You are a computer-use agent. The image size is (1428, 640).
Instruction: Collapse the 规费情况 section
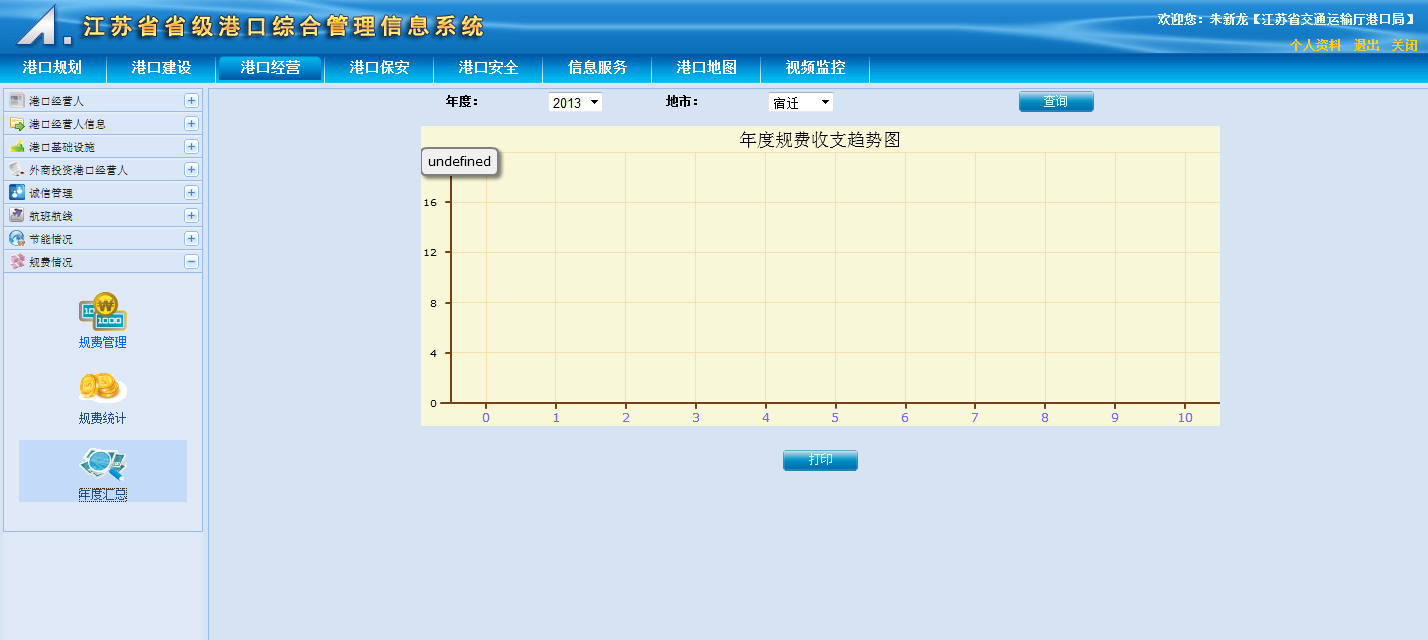tap(191, 262)
